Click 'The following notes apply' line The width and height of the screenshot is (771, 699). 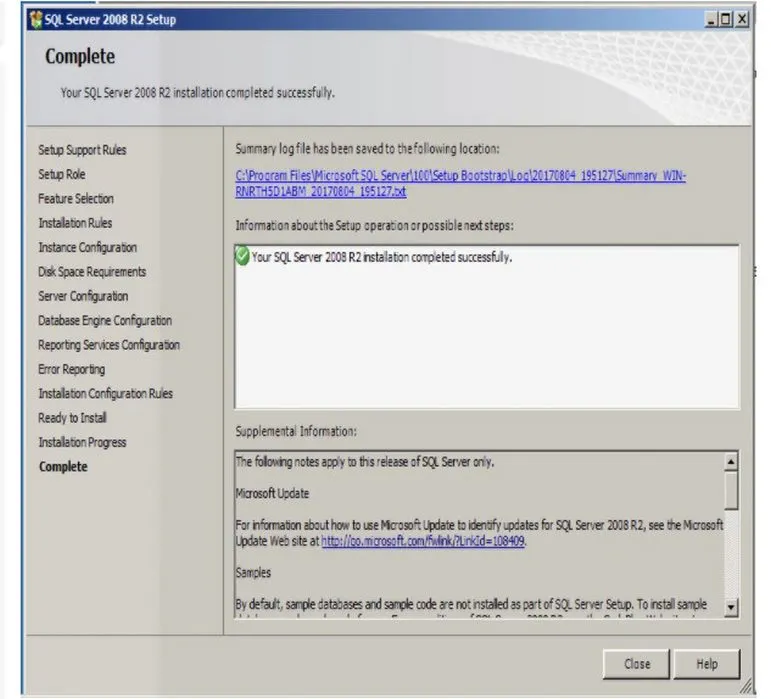[365, 462]
